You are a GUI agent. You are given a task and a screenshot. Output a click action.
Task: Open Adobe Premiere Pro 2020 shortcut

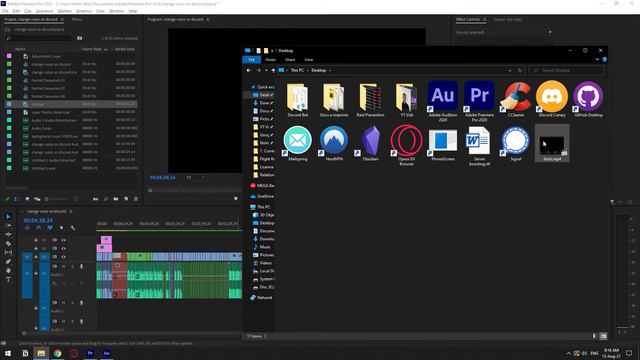479,100
